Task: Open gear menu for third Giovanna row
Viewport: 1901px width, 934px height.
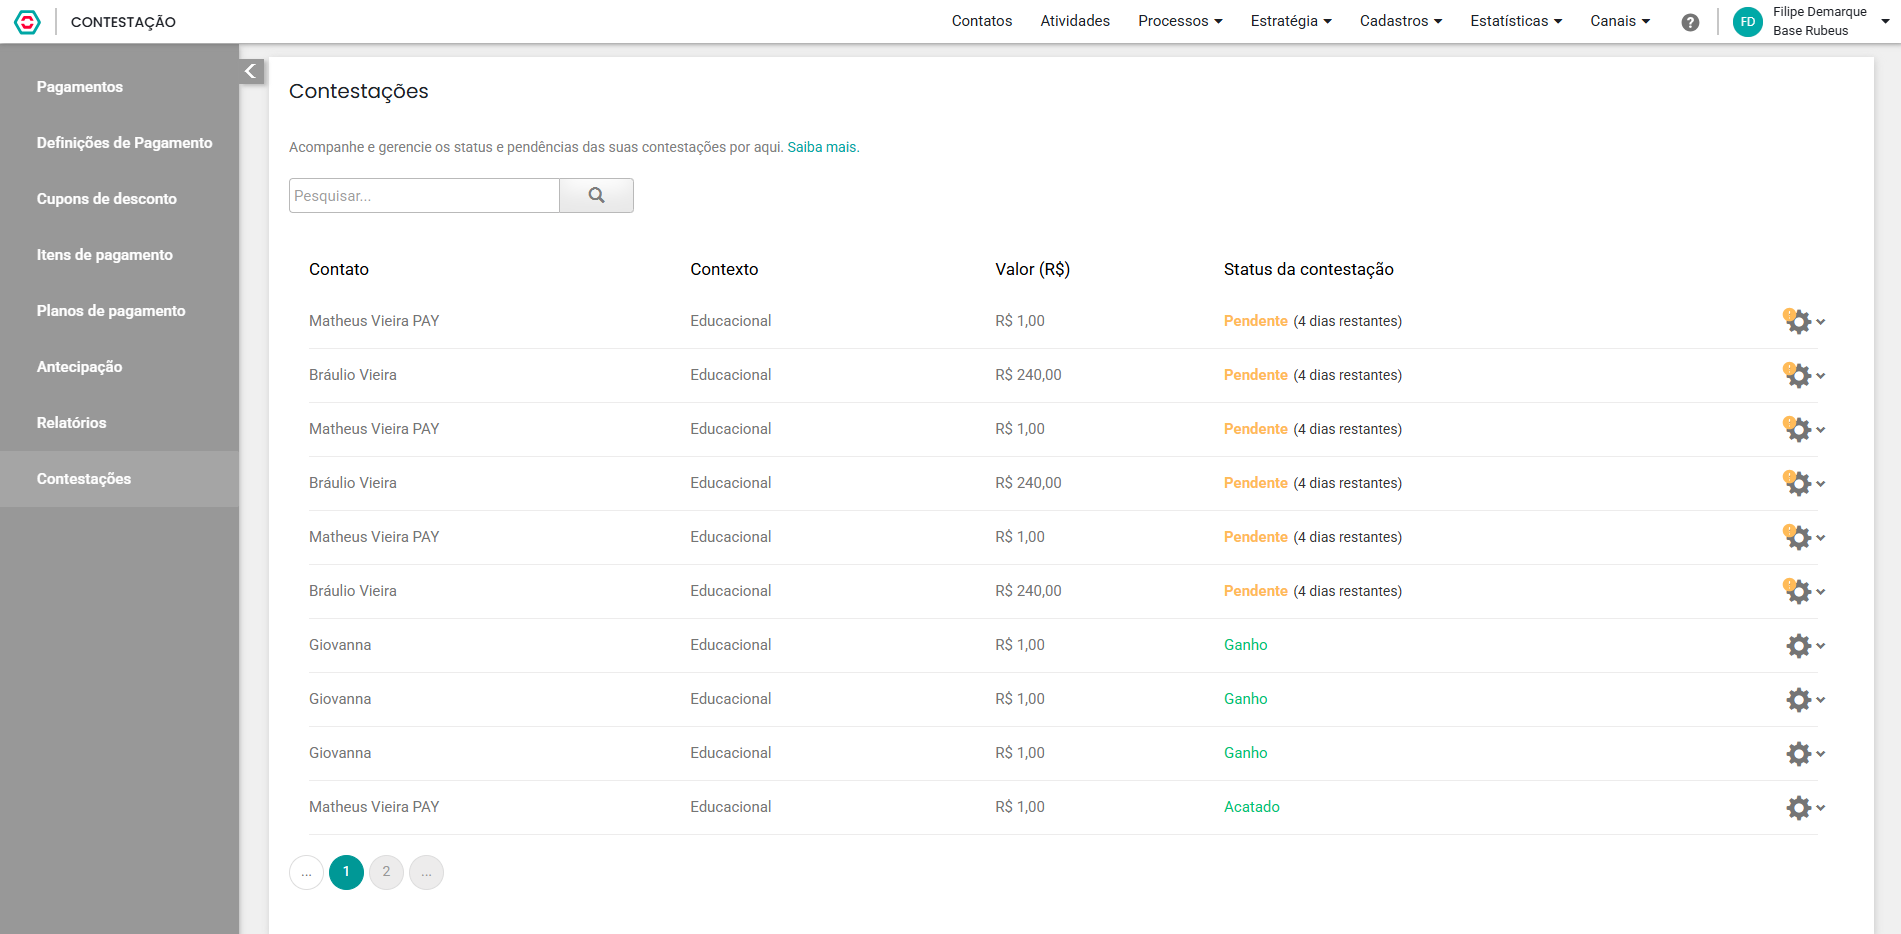Action: [1805, 753]
